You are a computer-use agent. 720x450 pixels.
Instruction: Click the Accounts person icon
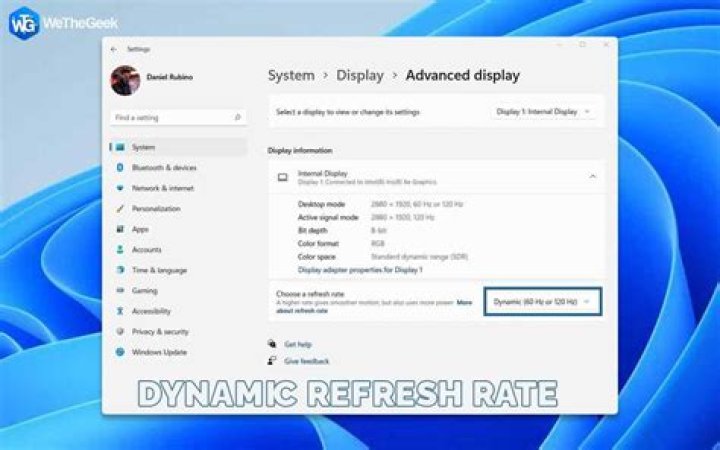120,249
